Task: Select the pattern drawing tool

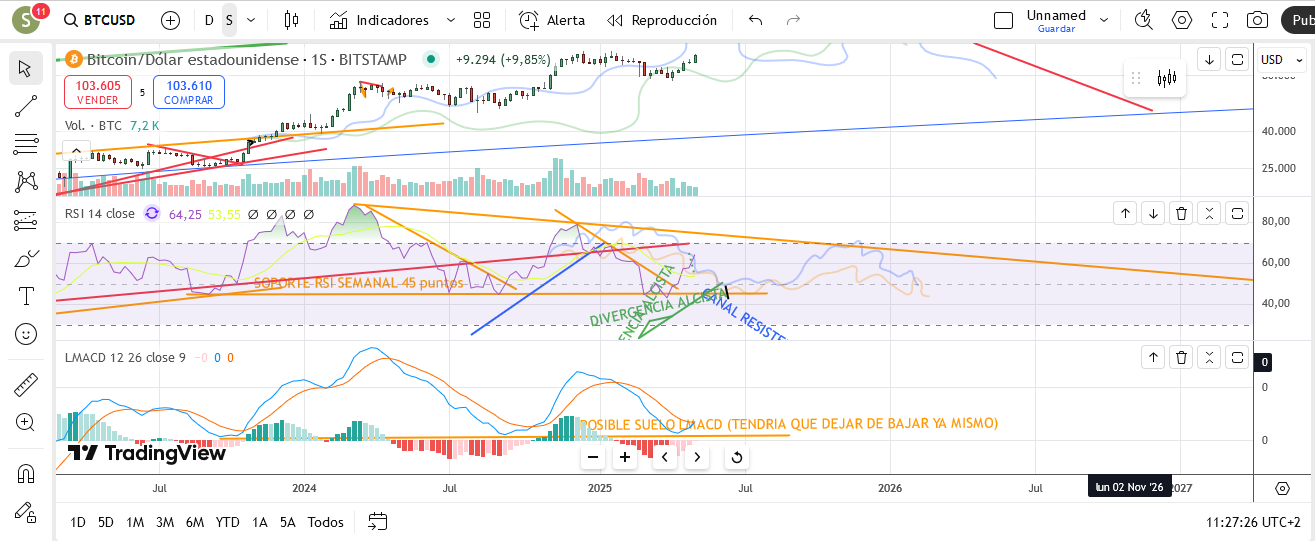Action: tap(26, 182)
